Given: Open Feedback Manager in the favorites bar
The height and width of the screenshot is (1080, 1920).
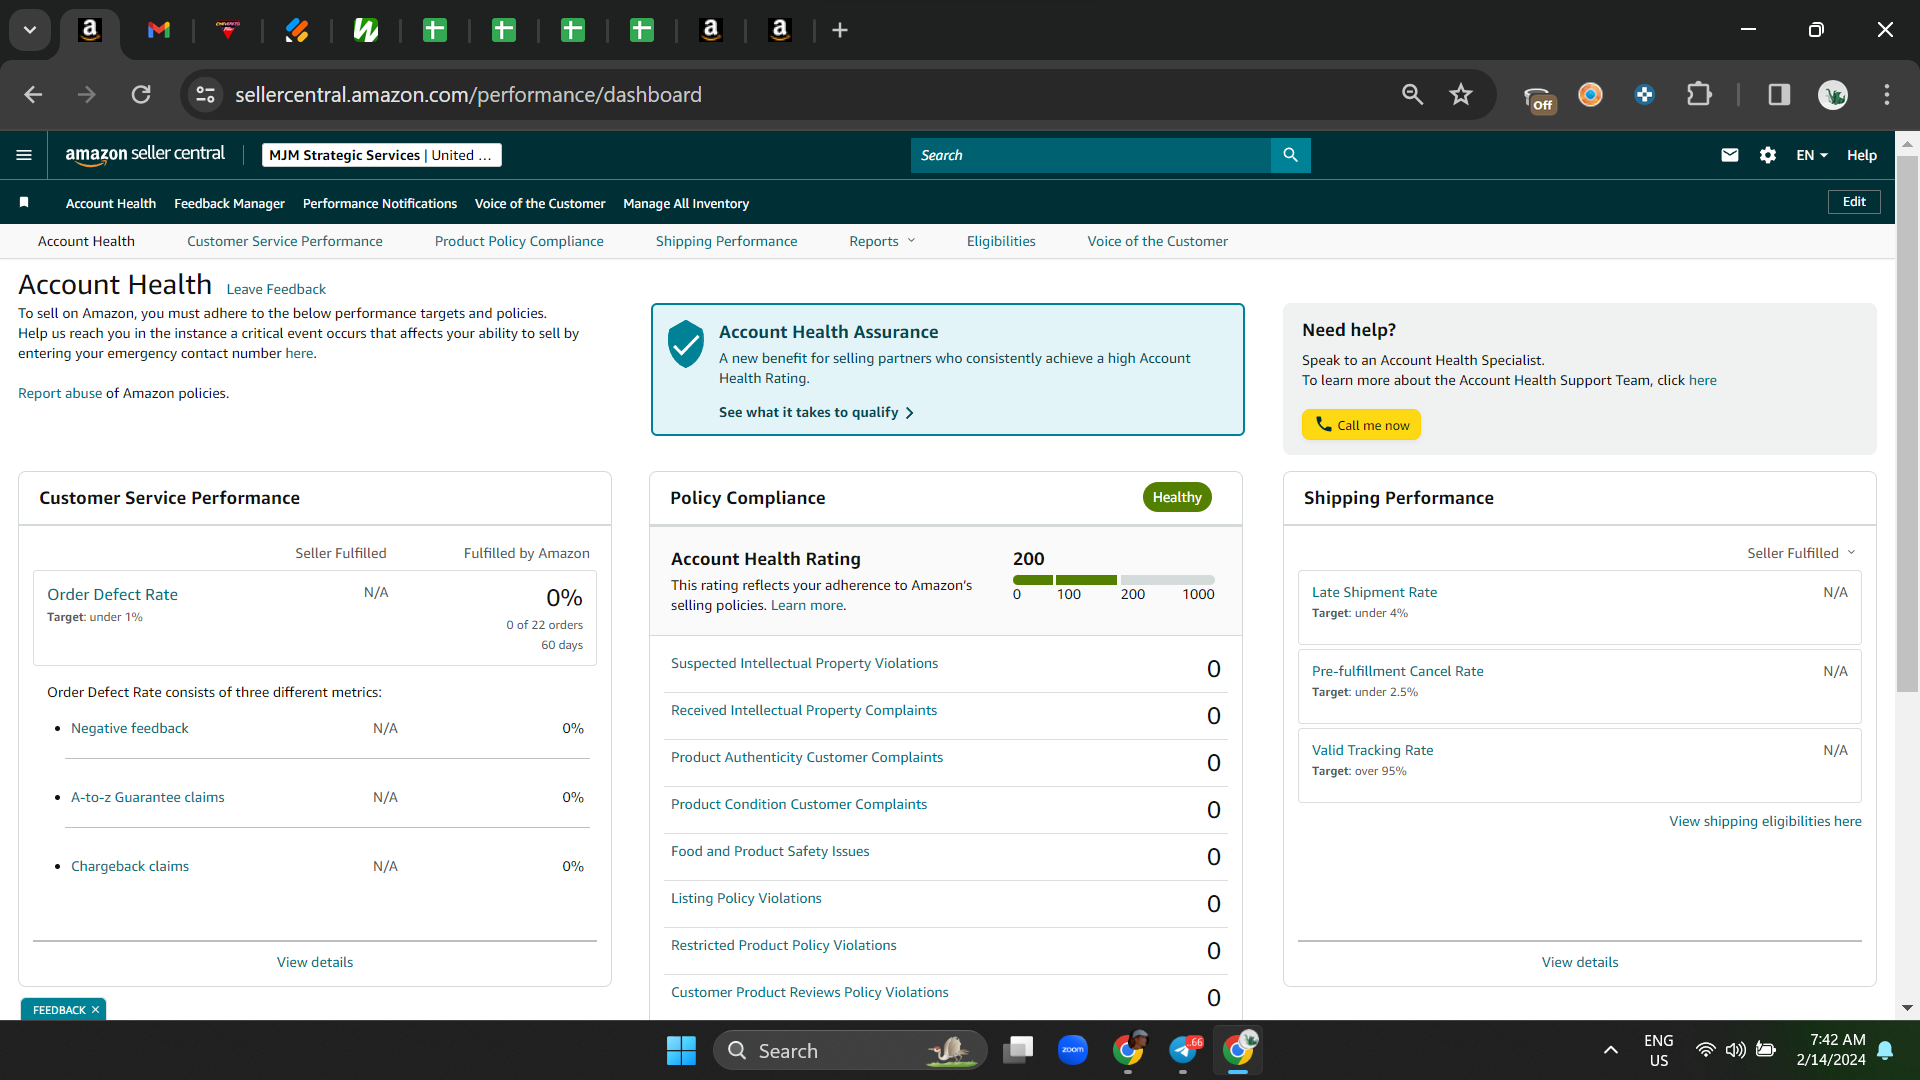Looking at the screenshot, I should point(229,203).
